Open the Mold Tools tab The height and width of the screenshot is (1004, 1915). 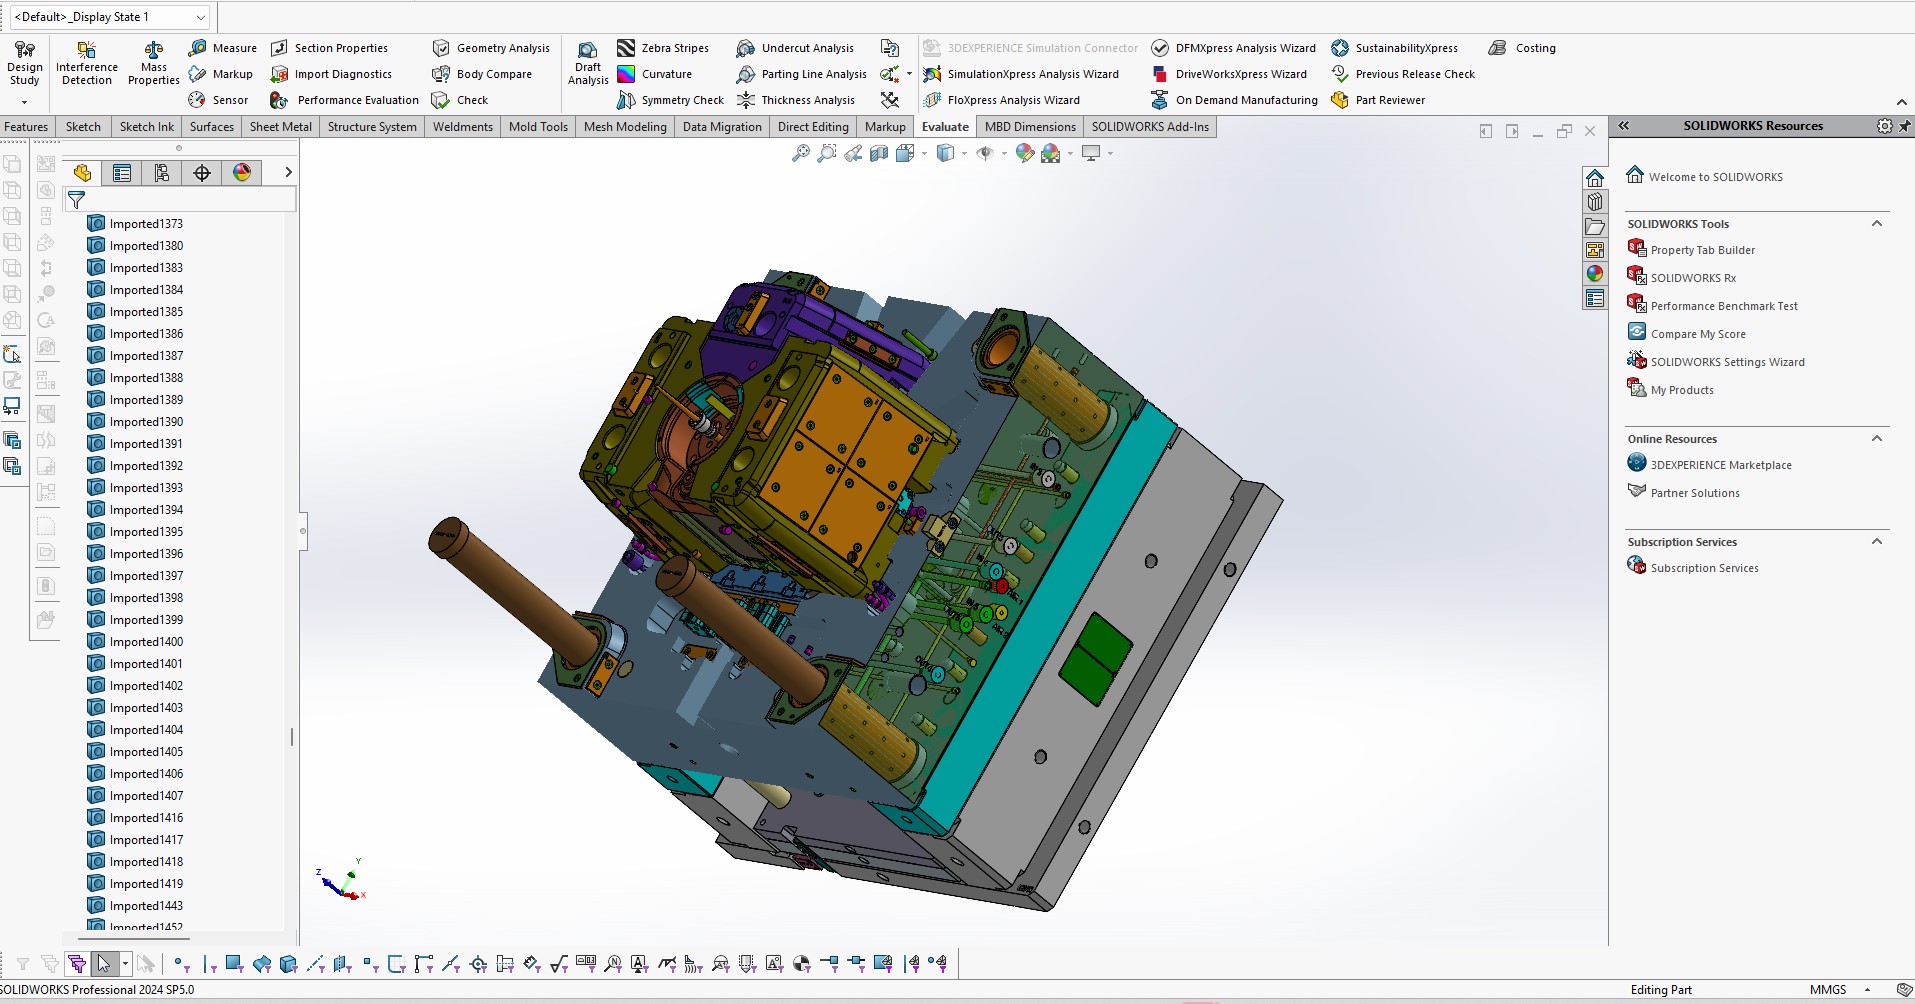click(538, 127)
